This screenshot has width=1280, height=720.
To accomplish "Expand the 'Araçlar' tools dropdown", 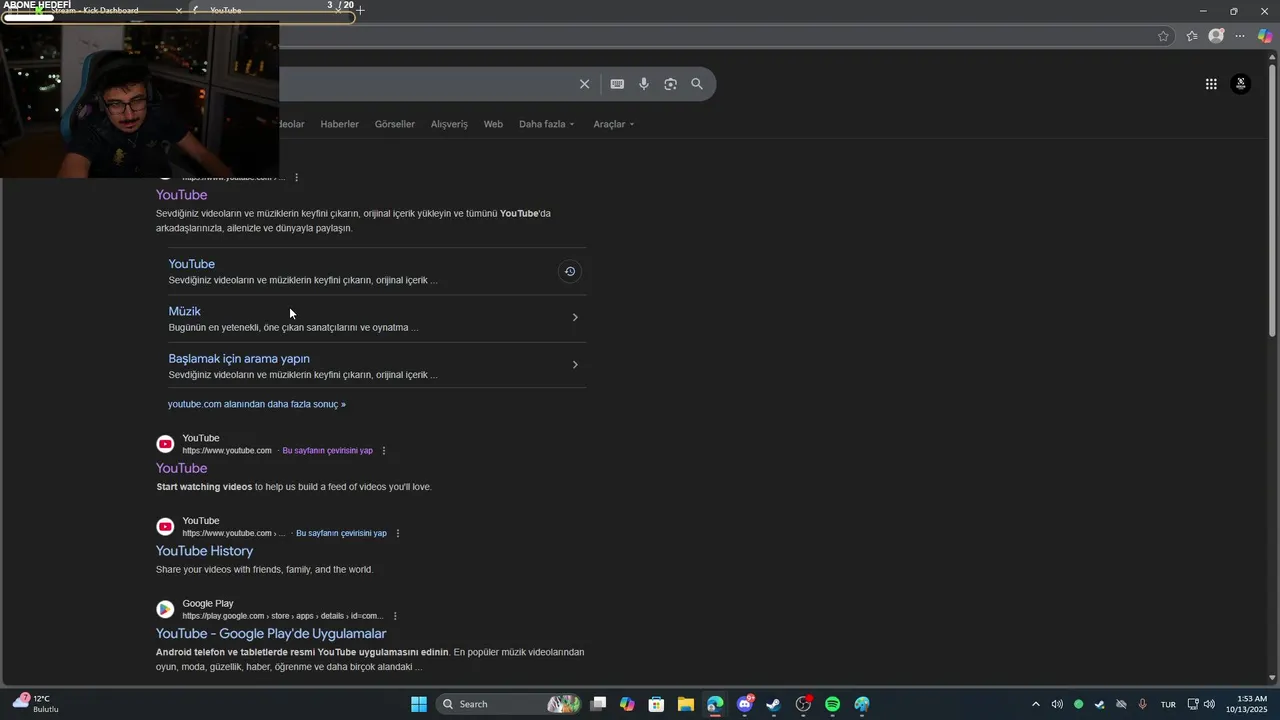I will [614, 124].
